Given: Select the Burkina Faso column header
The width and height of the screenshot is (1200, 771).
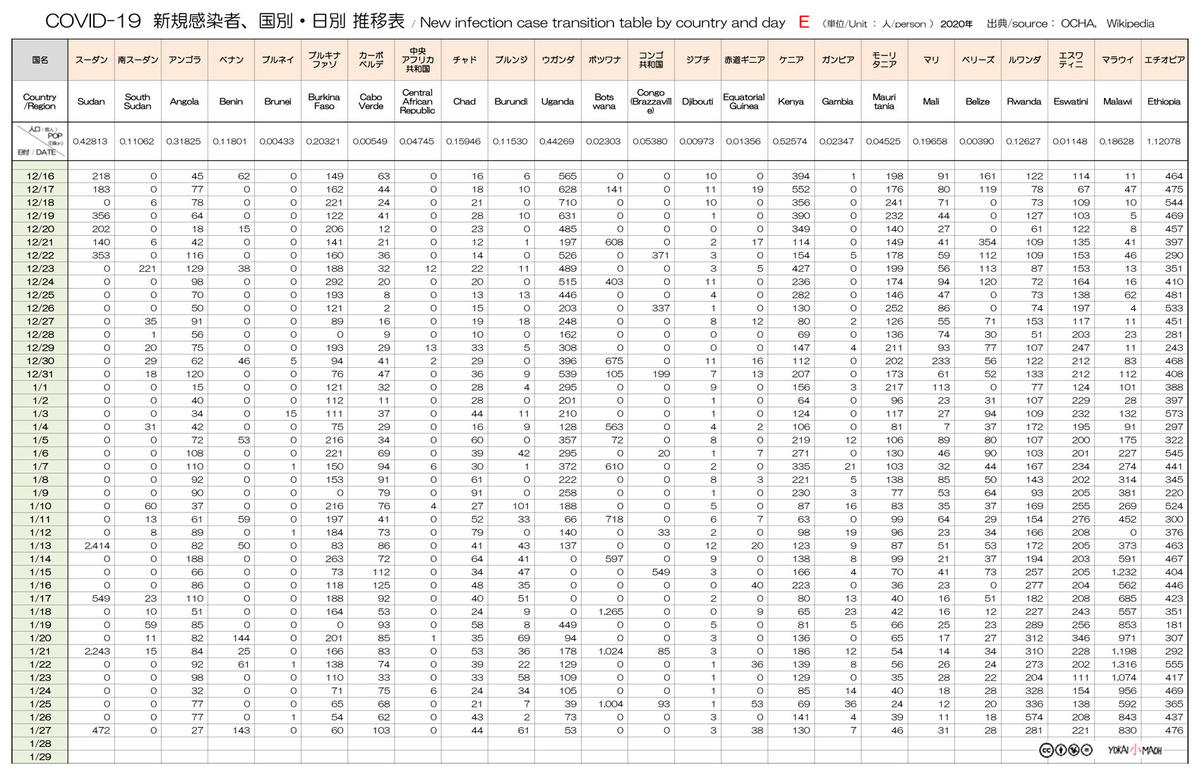Looking at the screenshot, I should click(x=324, y=102).
